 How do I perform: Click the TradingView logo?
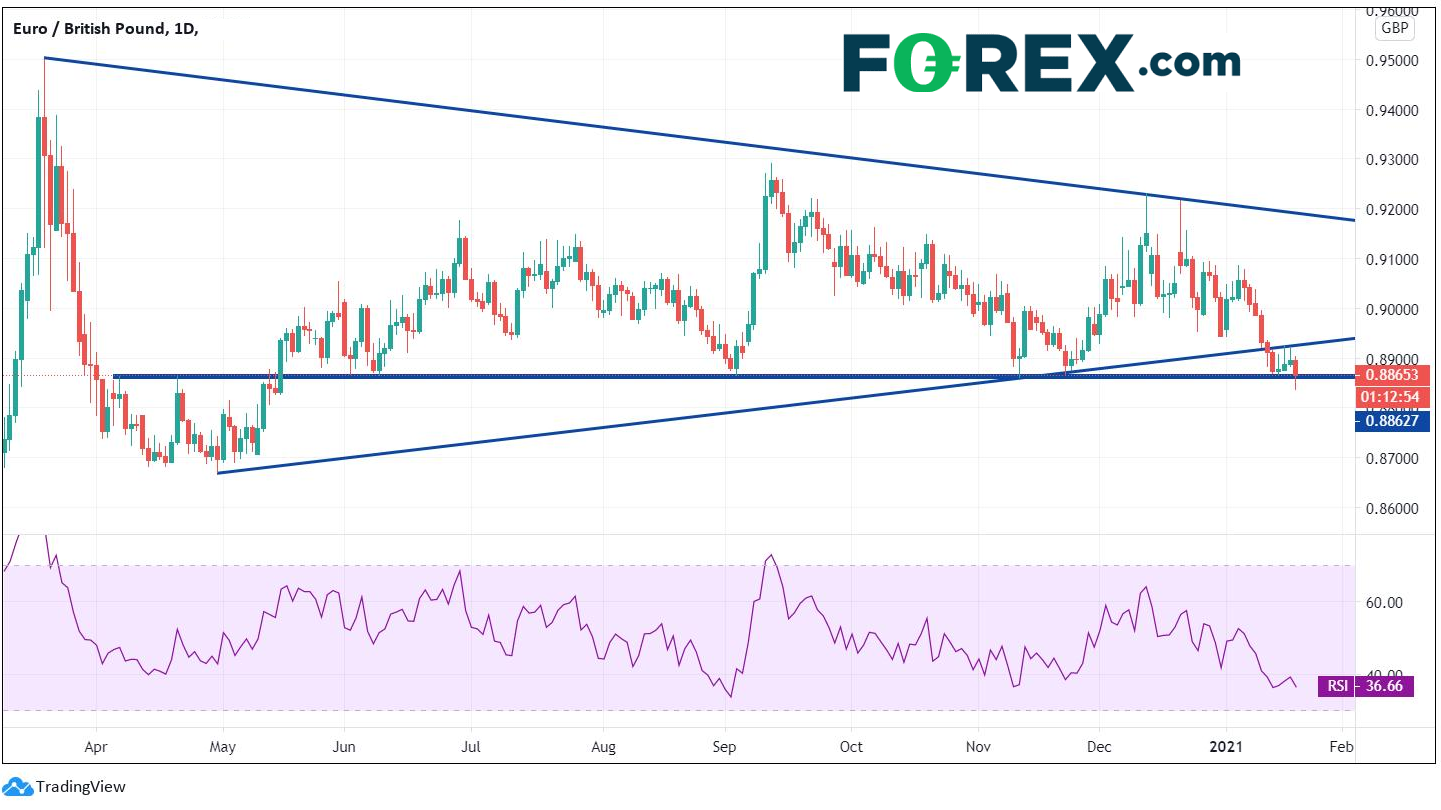tap(65, 787)
